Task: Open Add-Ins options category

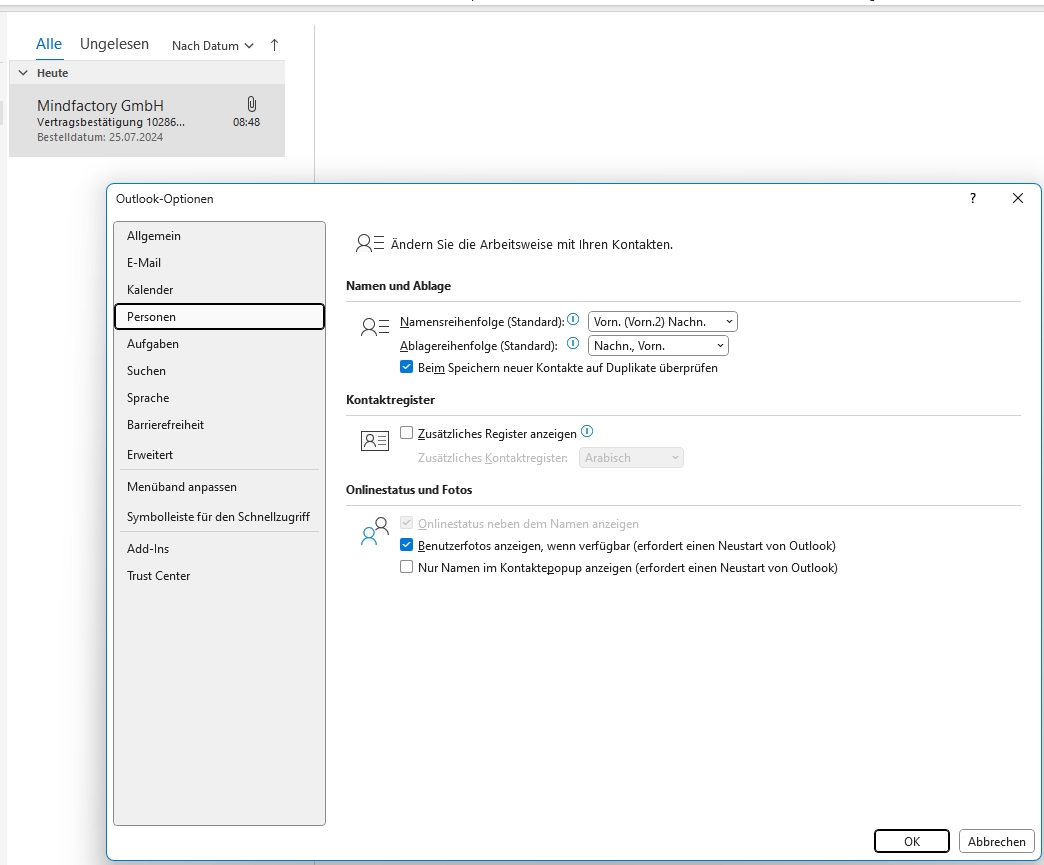Action: tap(219, 549)
